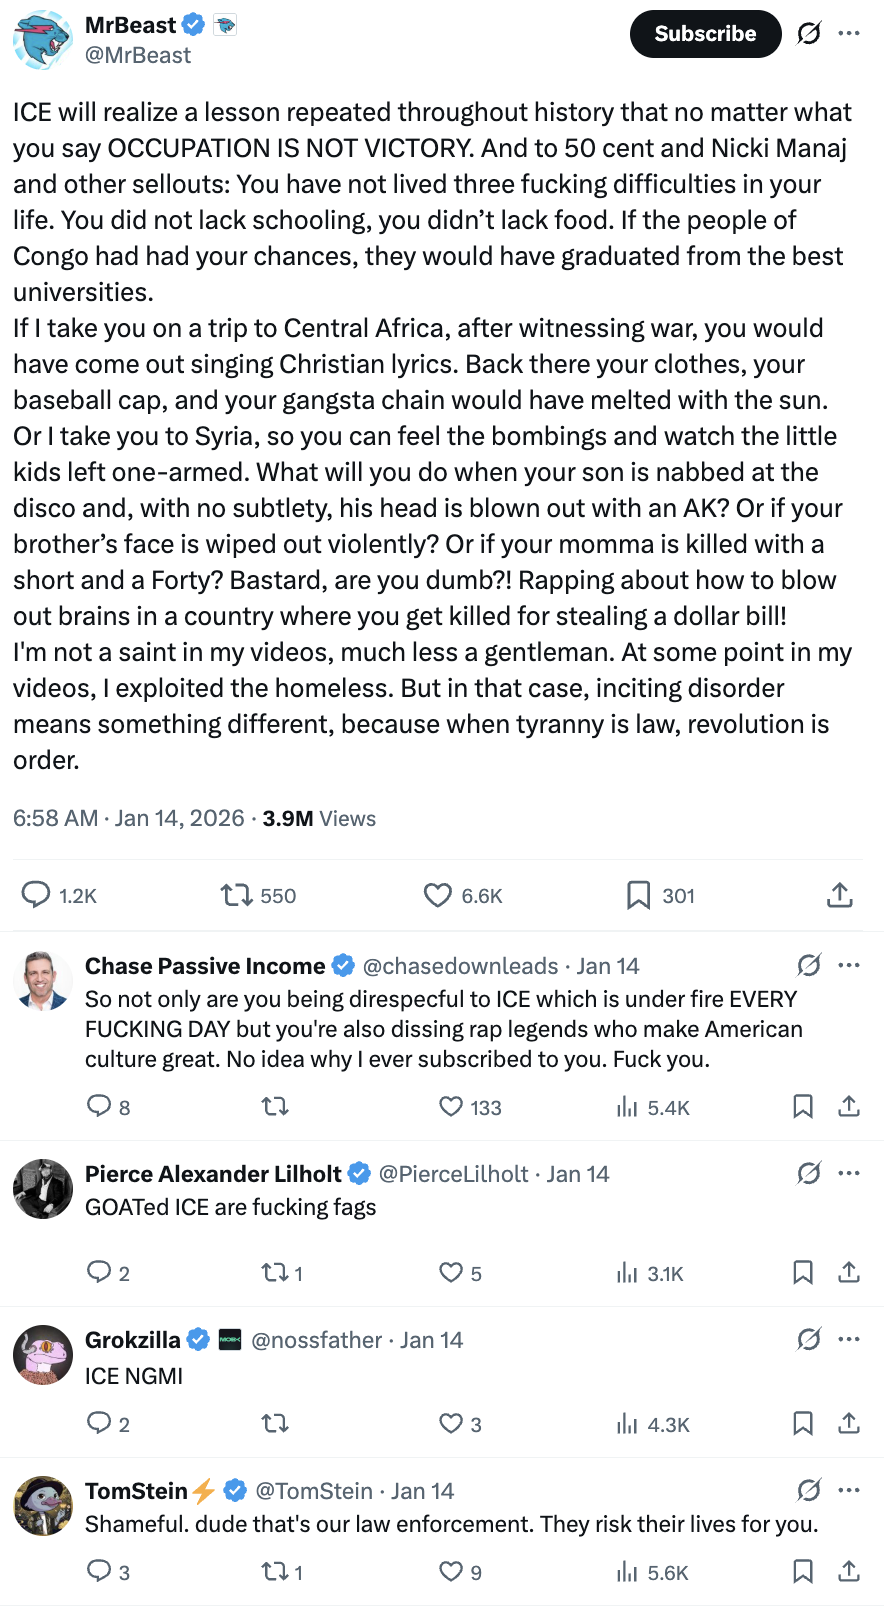The width and height of the screenshot is (884, 1610).
Task: Open more options on Pierce Alexander Lilholt's reply
Action: click(x=849, y=1174)
